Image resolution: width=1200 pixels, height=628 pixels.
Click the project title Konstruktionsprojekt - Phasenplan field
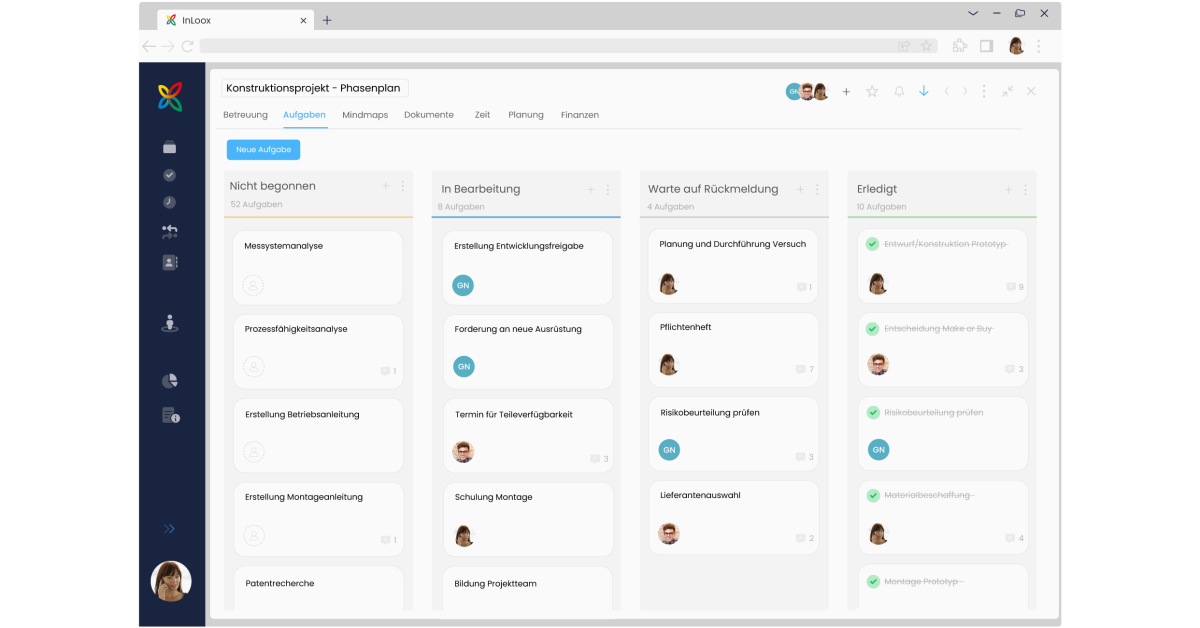tap(314, 88)
